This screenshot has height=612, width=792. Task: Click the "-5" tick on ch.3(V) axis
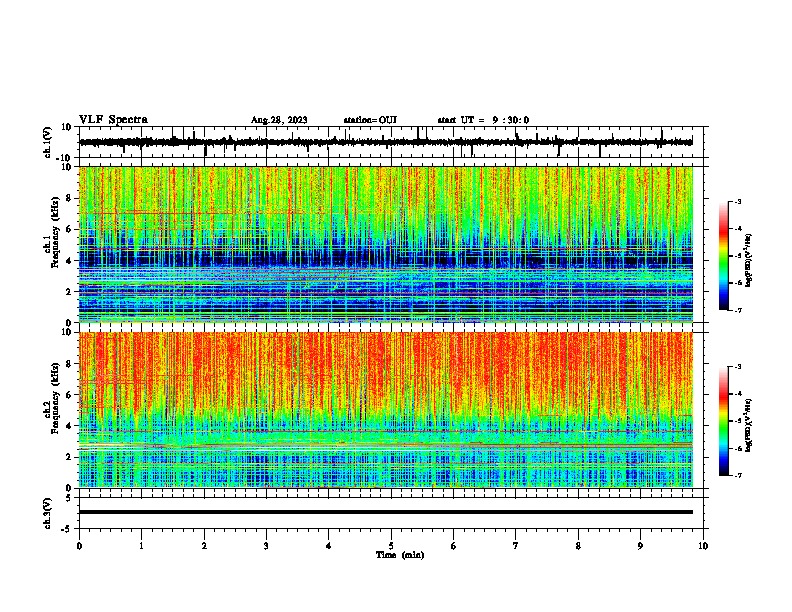pyautogui.click(x=67, y=529)
